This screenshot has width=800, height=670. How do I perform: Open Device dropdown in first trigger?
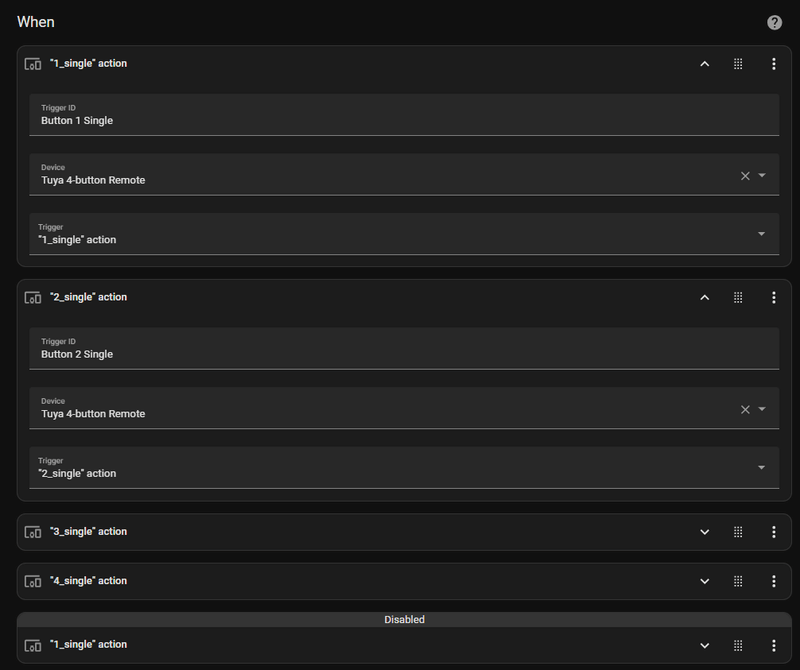click(x=762, y=175)
